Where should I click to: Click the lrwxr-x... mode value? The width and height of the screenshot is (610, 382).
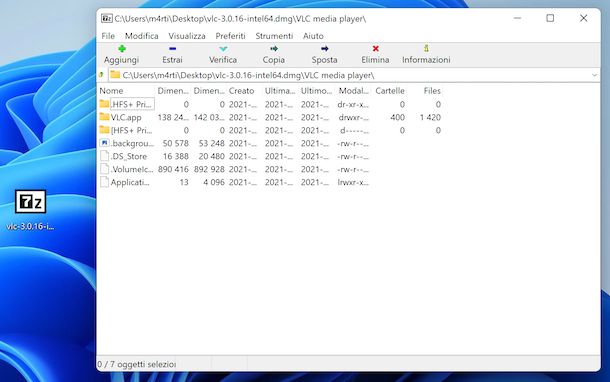(353, 182)
